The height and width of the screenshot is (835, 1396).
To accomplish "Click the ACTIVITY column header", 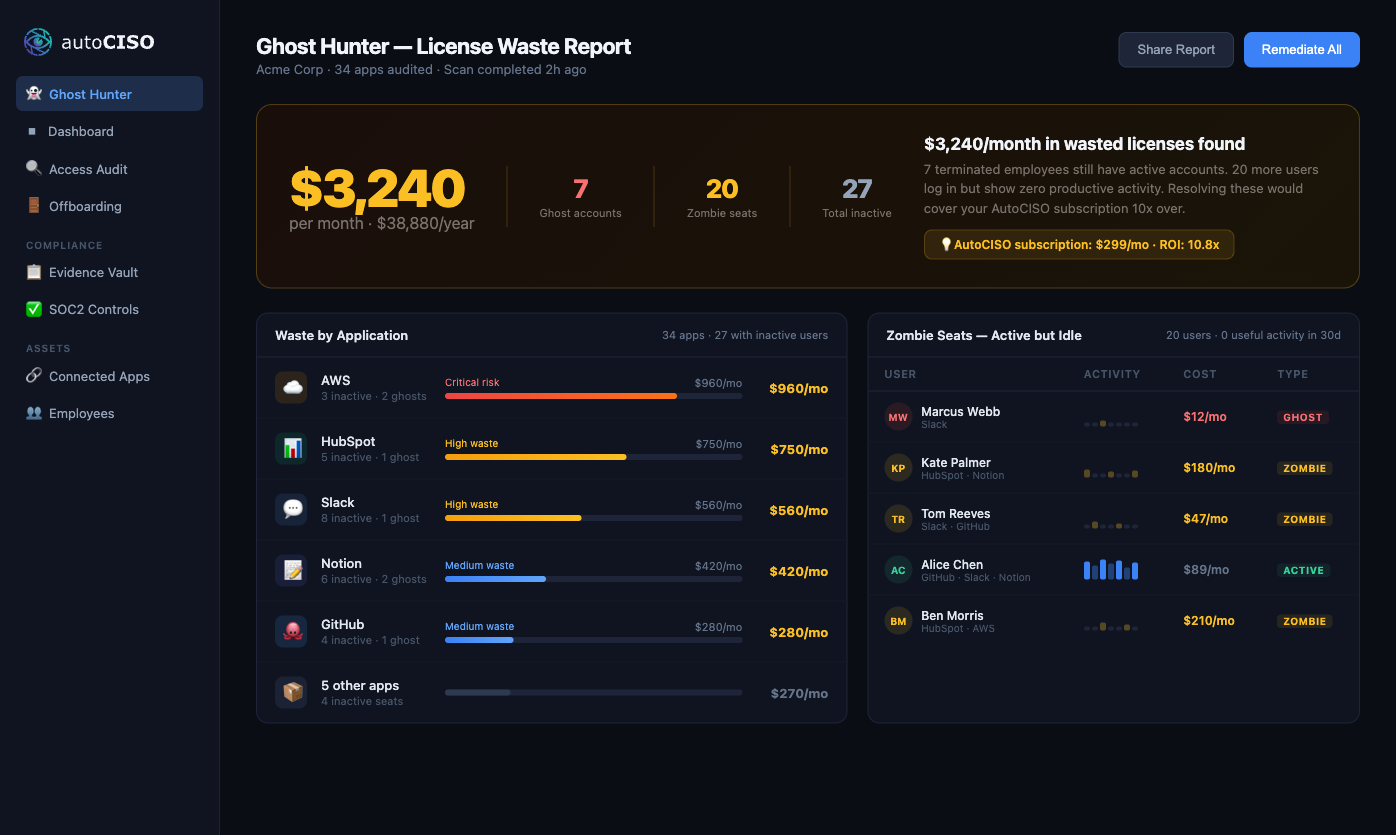I will pos(1112,374).
